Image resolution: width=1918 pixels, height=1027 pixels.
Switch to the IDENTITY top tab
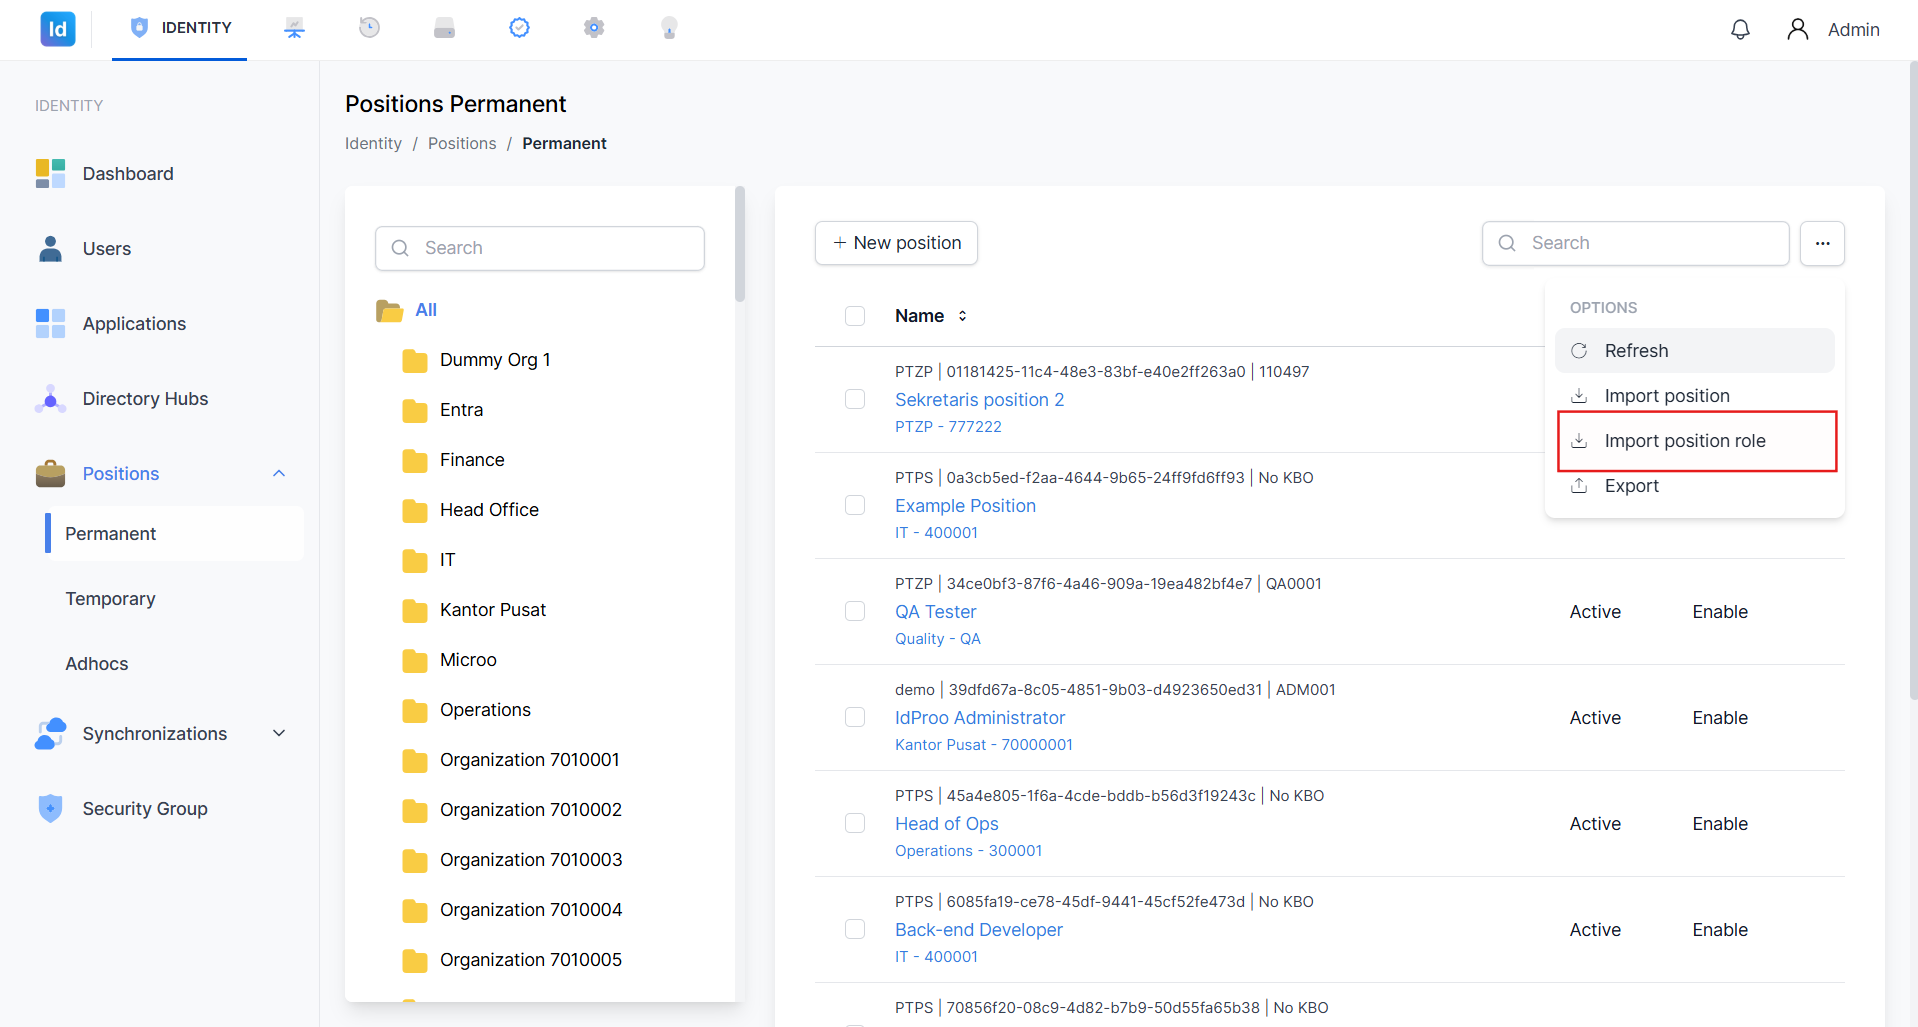[x=180, y=29]
